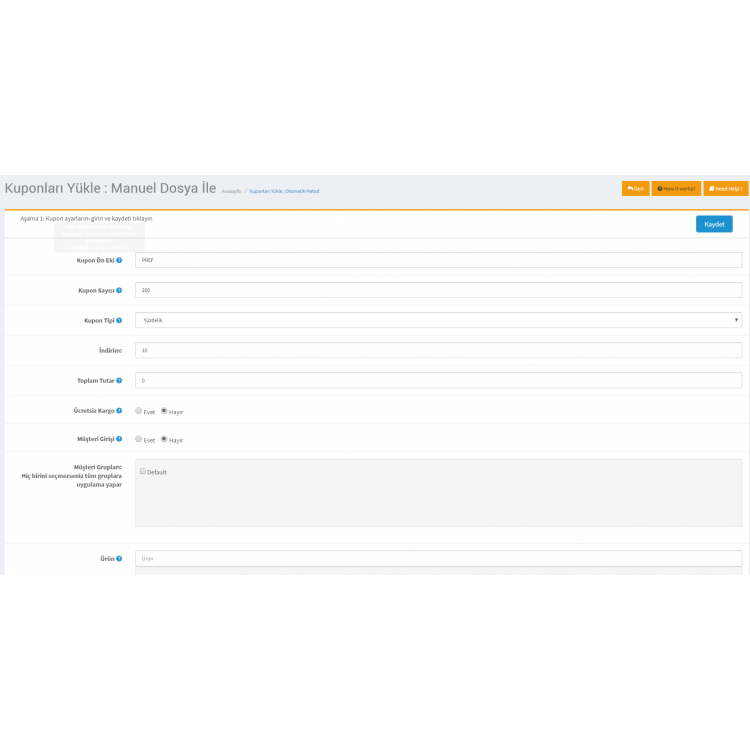This screenshot has height=750, width=750.
Task: Open the How it works button
Action: coord(676,188)
